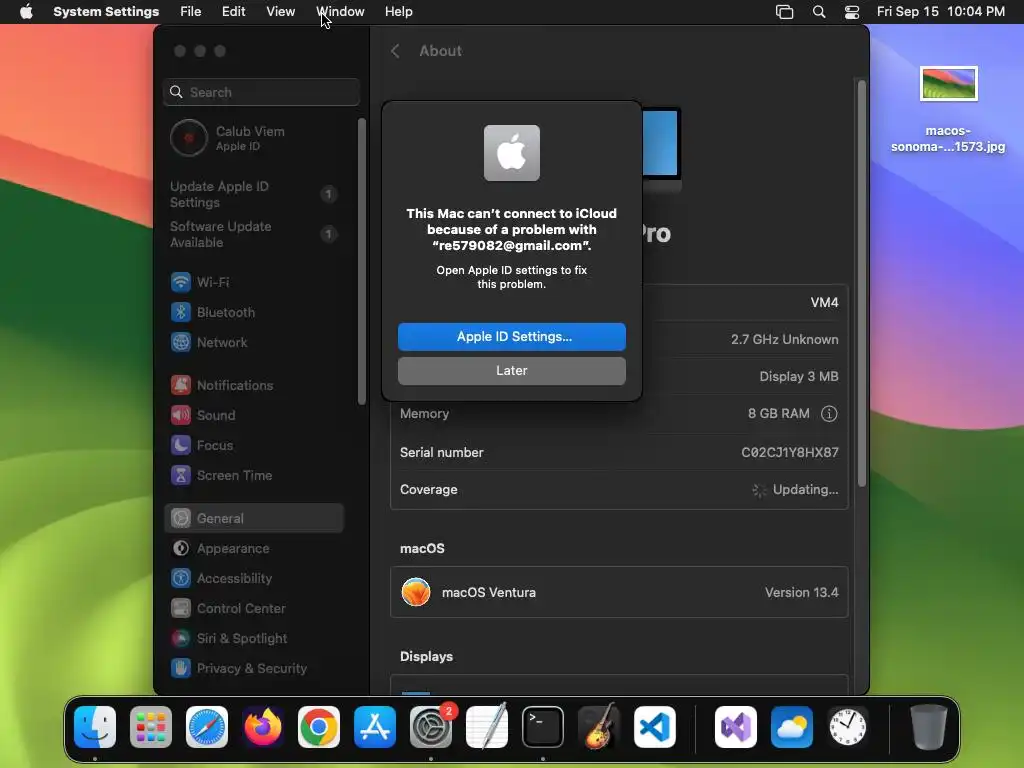The image size is (1024, 768).
Task: Go back from About page
Action: (395, 51)
